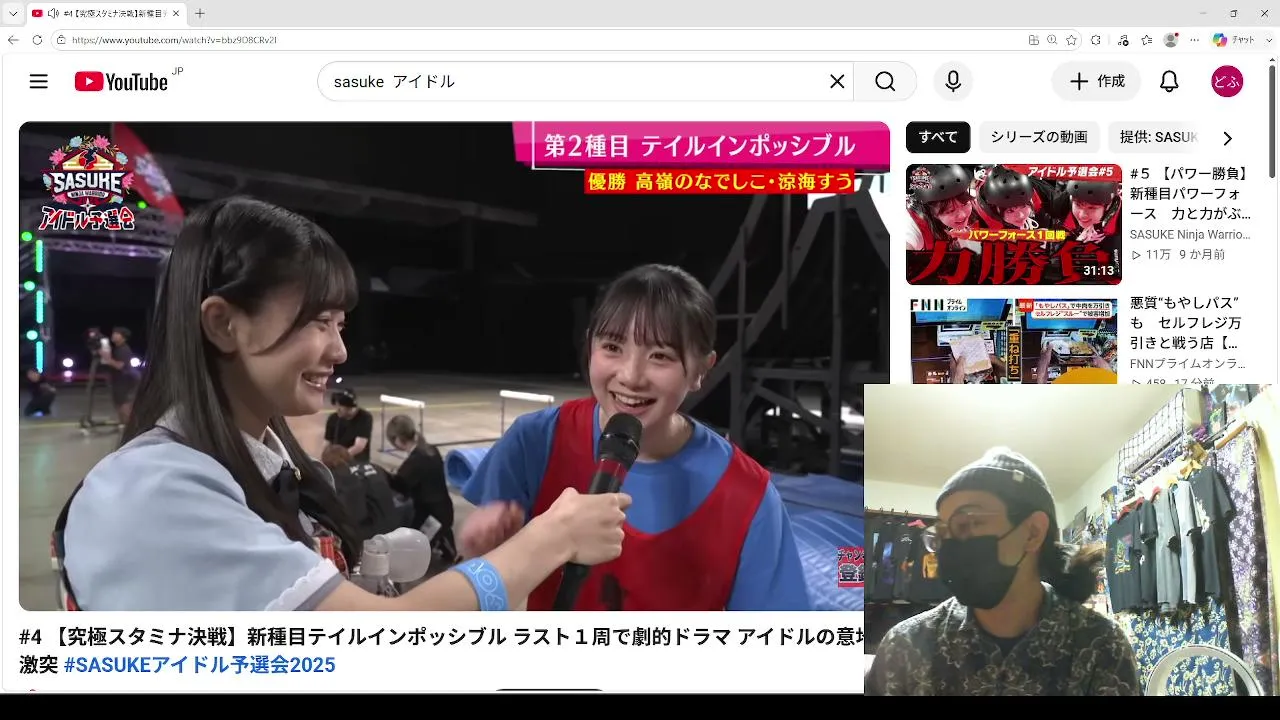Open the notifications bell
Screen dimensions: 1280x720
coord(1169,82)
